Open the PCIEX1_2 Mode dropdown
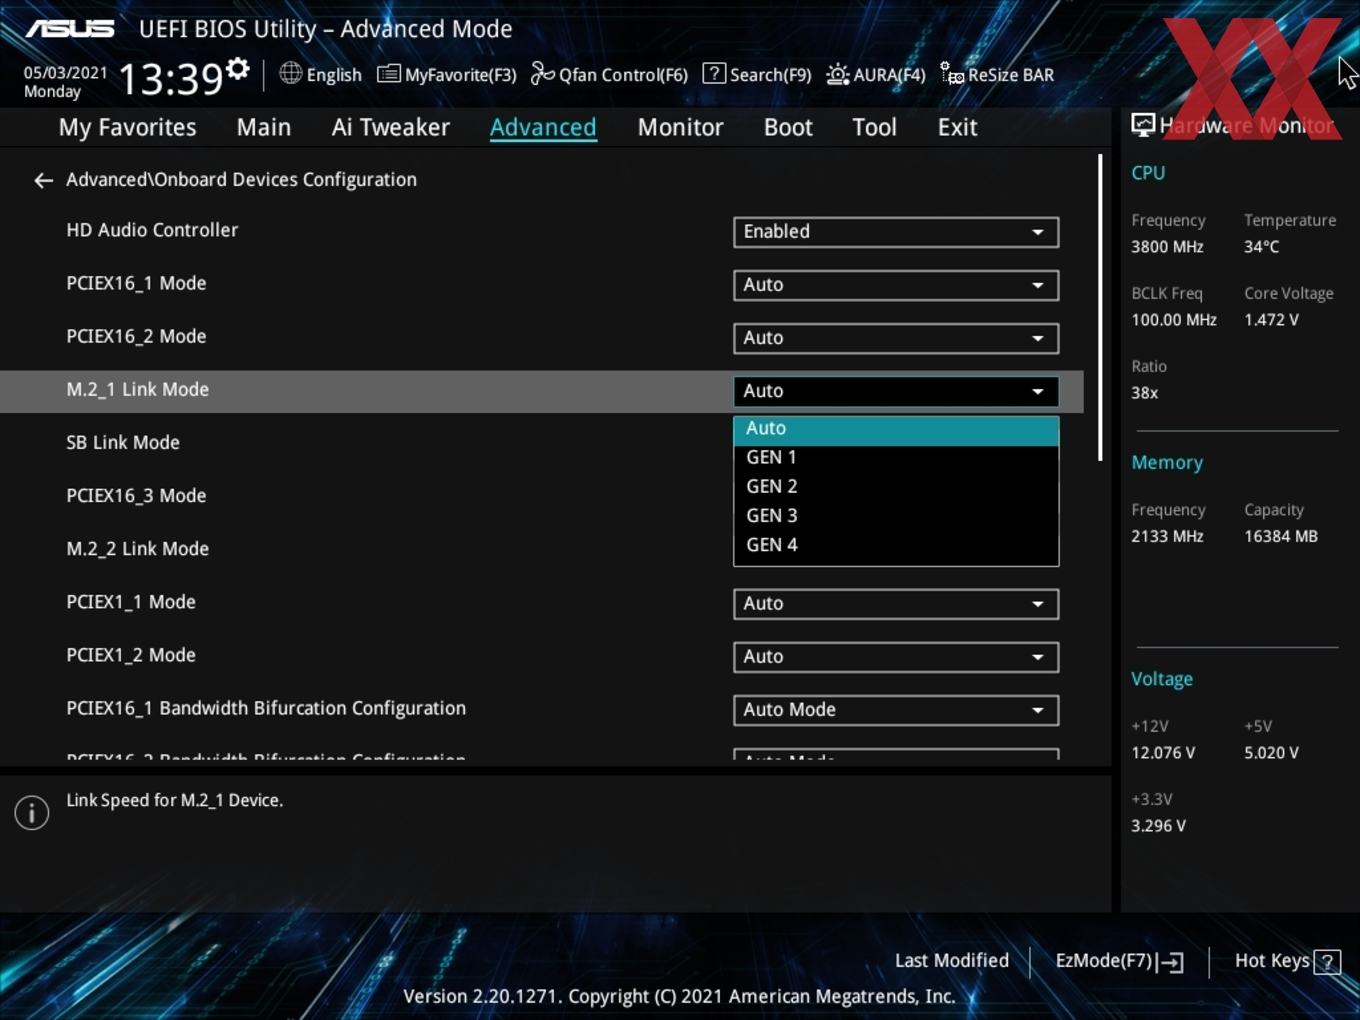 (x=896, y=657)
